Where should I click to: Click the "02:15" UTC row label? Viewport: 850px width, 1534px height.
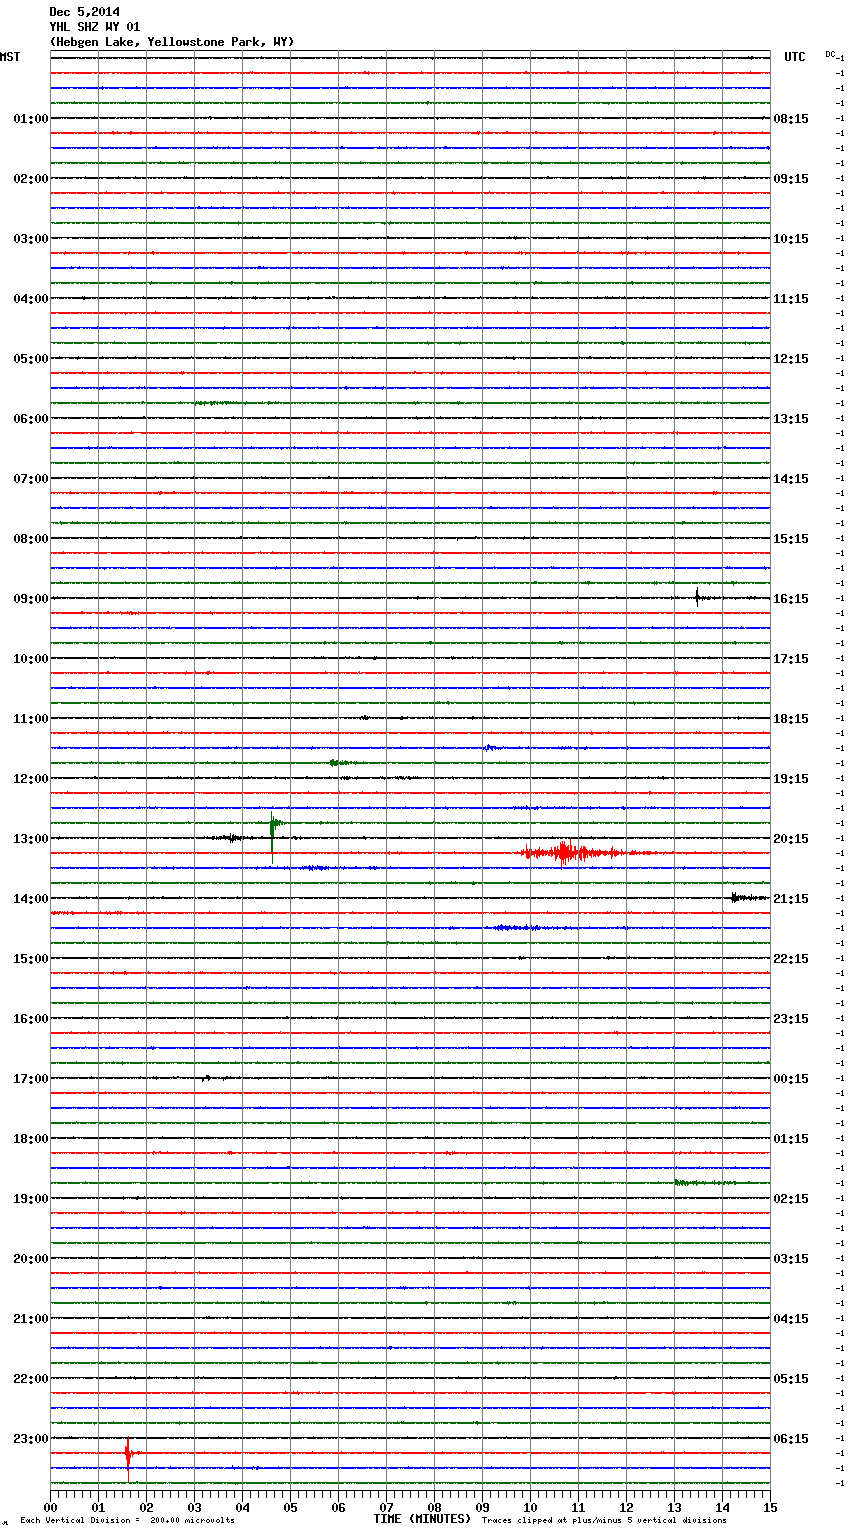[791, 1199]
